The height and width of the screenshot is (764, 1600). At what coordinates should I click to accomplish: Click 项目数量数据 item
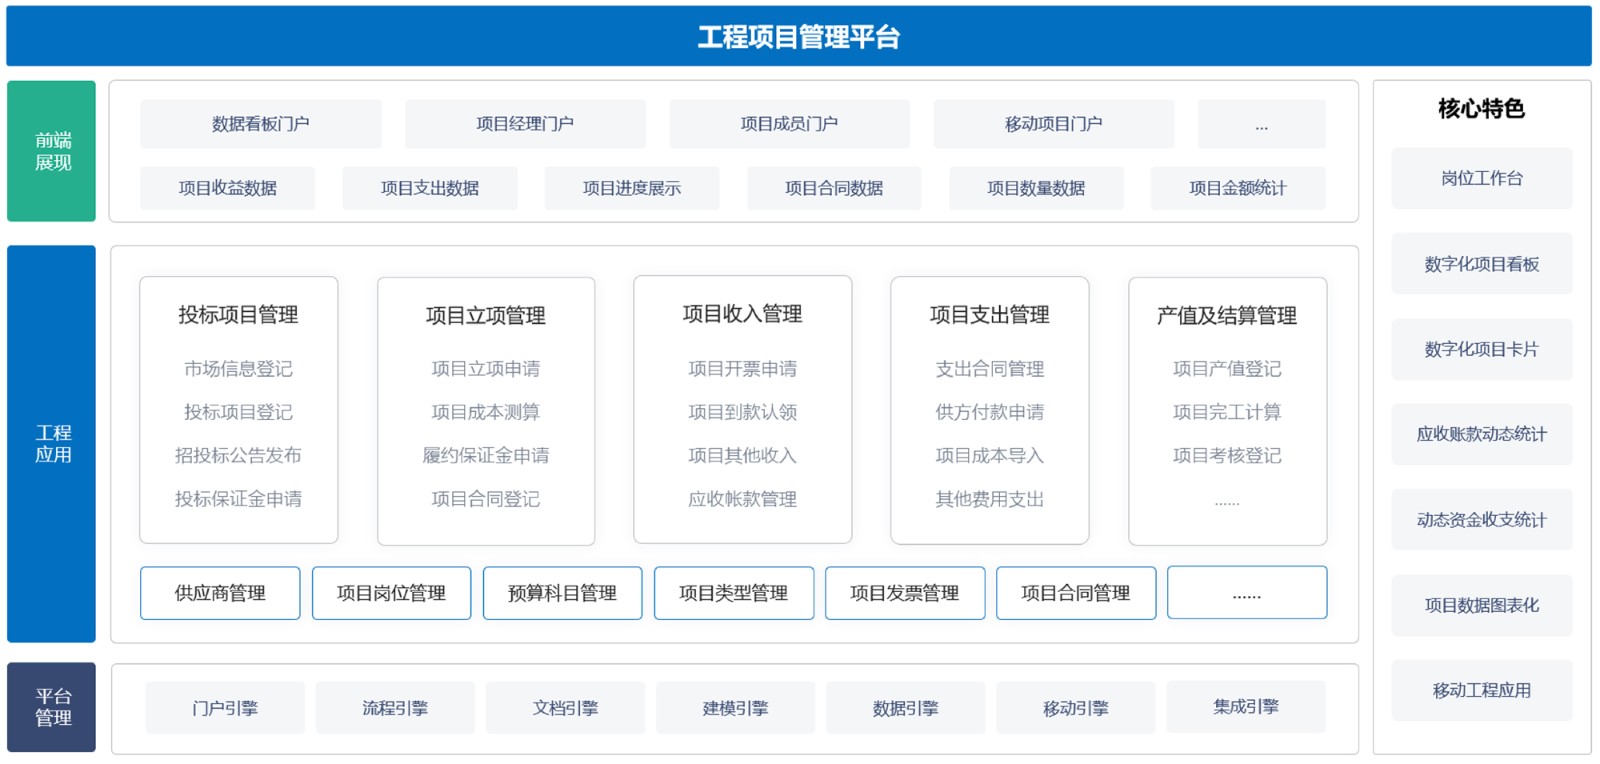(1036, 188)
